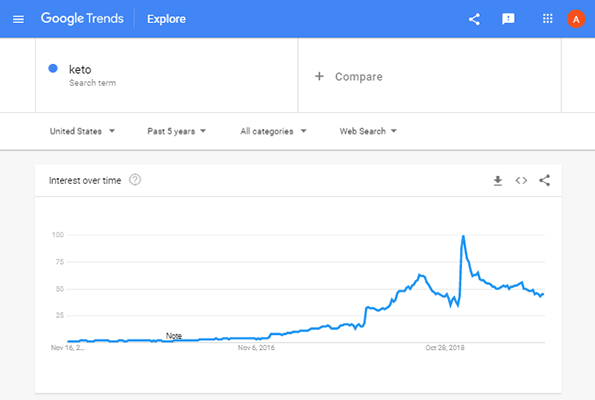Open the send feedback icon
Viewport: 595px width, 400px height.
(x=508, y=19)
